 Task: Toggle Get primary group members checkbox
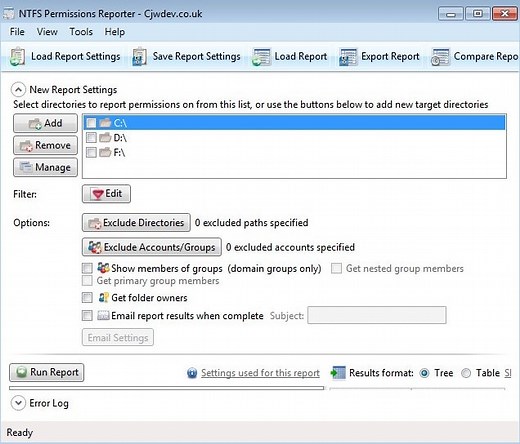tap(87, 281)
